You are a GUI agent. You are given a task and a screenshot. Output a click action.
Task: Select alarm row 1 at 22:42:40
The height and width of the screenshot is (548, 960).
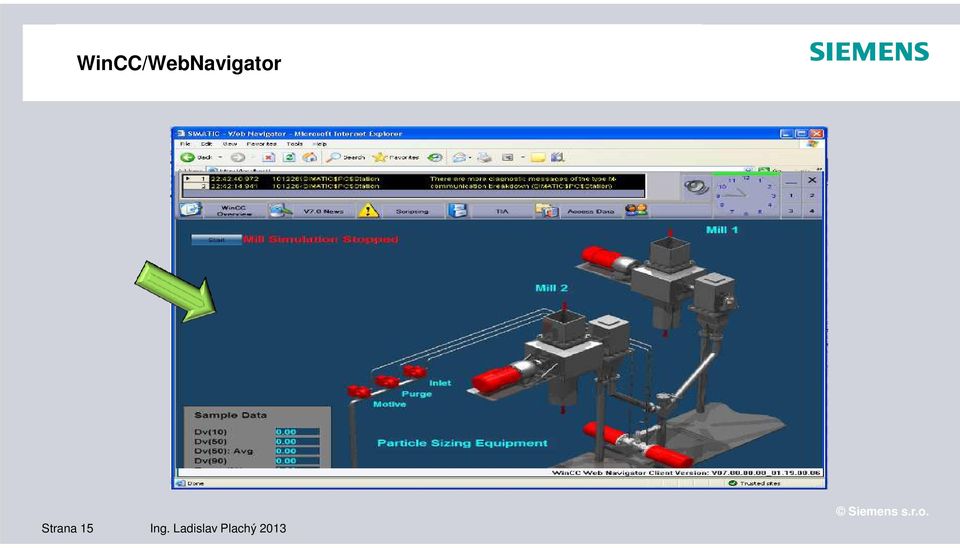click(414, 179)
